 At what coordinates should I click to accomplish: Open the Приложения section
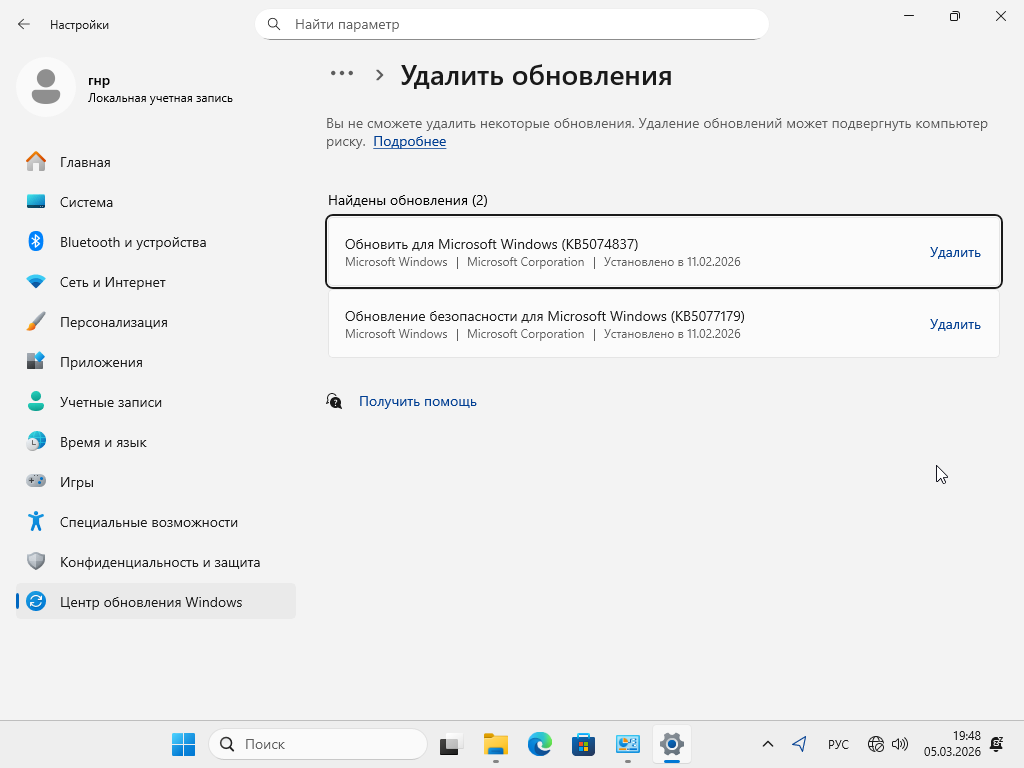click(101, 362)
